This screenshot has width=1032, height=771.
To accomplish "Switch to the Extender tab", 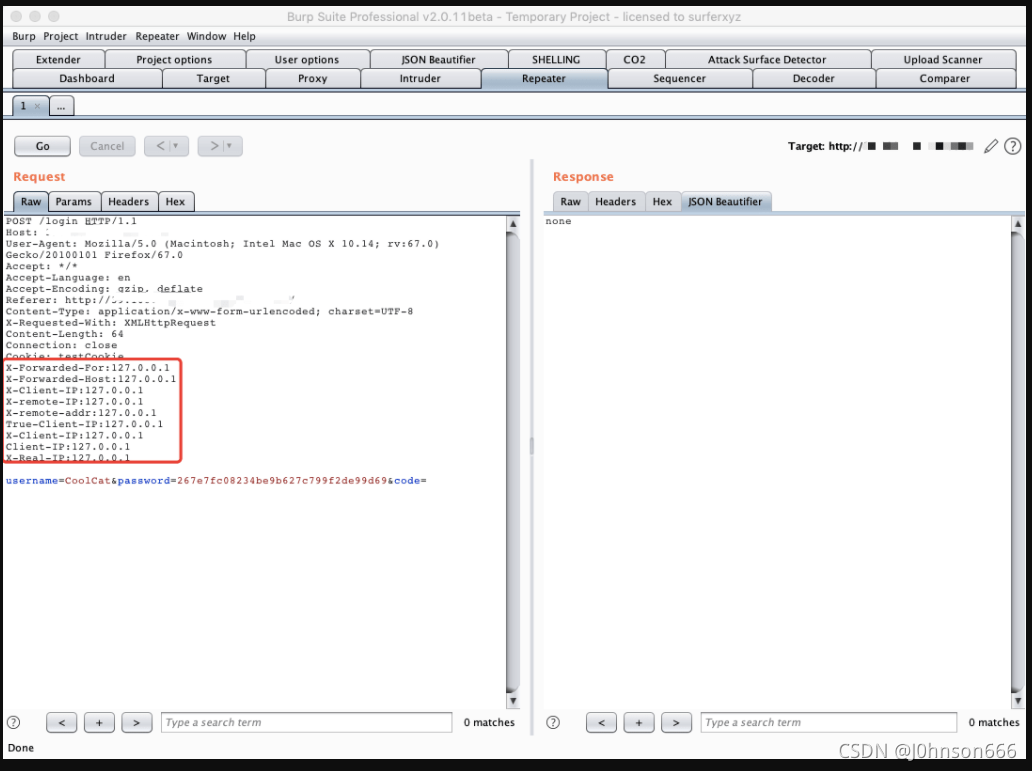I will 58,59.
